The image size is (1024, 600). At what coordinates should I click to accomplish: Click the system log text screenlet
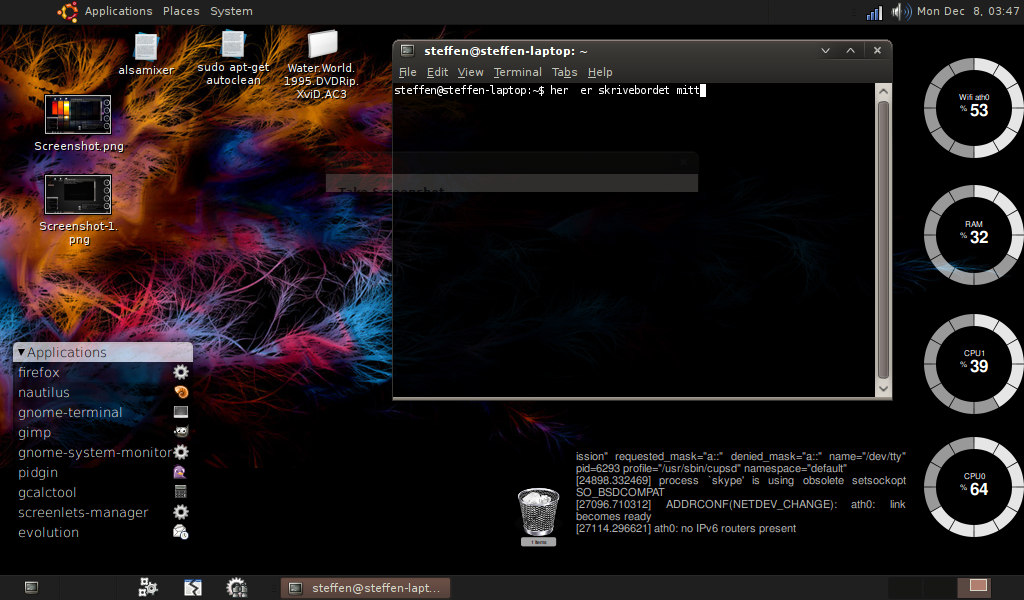[741, 492]
